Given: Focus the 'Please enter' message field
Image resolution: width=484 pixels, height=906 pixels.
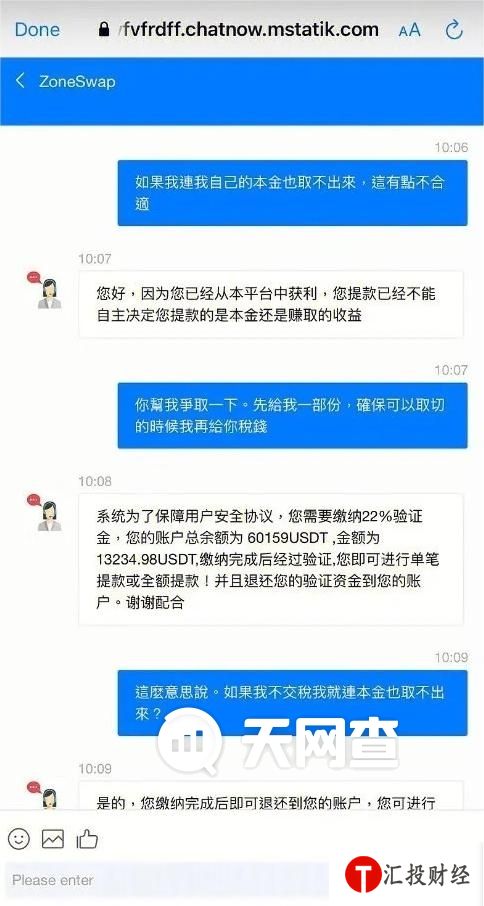Looking at the screenshot, I should pos(167,881).
